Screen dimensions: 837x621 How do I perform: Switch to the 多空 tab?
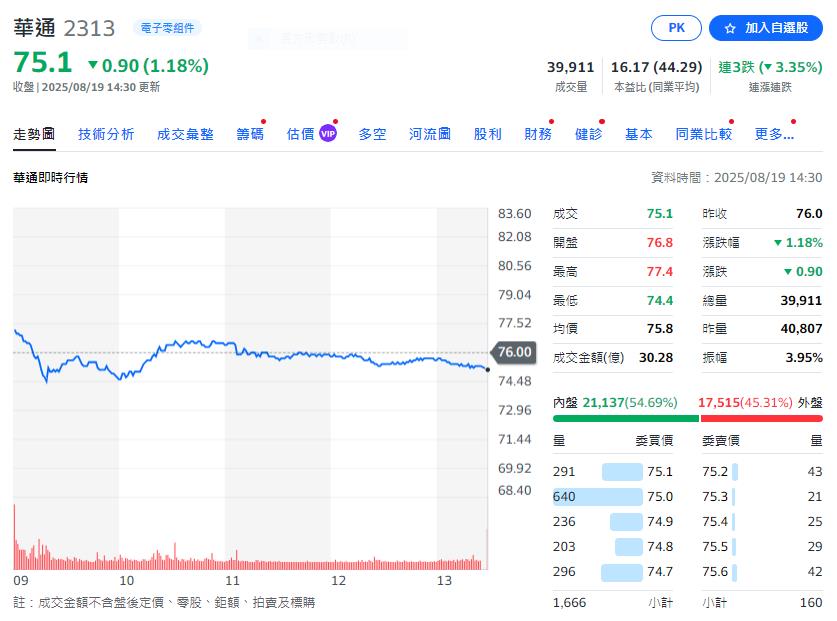(372, 133)
